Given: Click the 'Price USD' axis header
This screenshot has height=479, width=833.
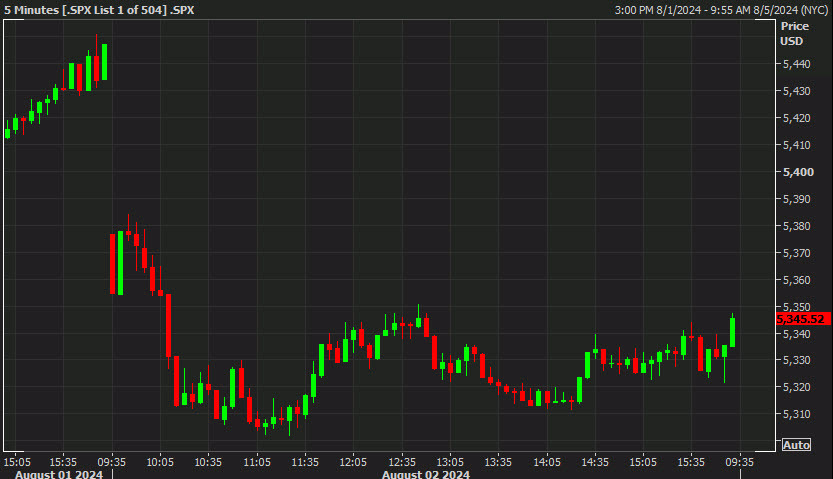Looking at the screenshot, I should [794, 33].
